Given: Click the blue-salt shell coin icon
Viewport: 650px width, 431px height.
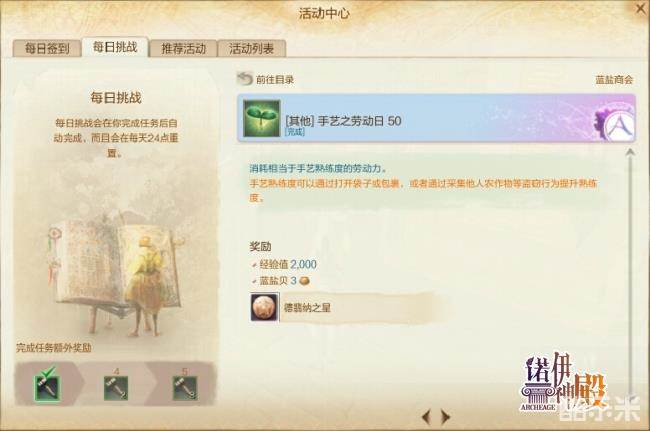Looking at the screenshot, I should coord(304,281).
